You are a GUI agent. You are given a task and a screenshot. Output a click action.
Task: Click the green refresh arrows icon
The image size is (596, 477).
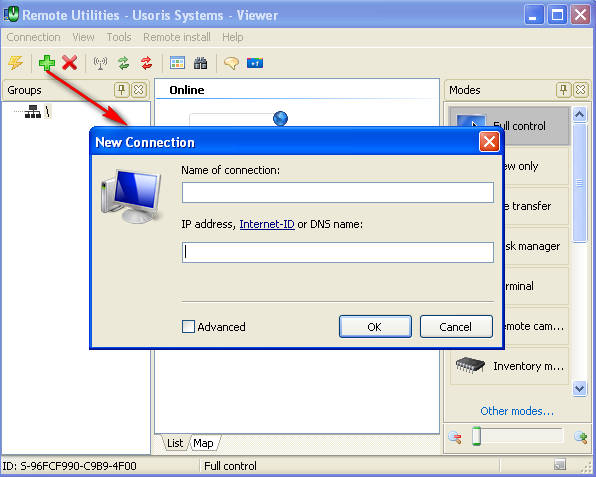pyautogui.click(x=124, y=63)
